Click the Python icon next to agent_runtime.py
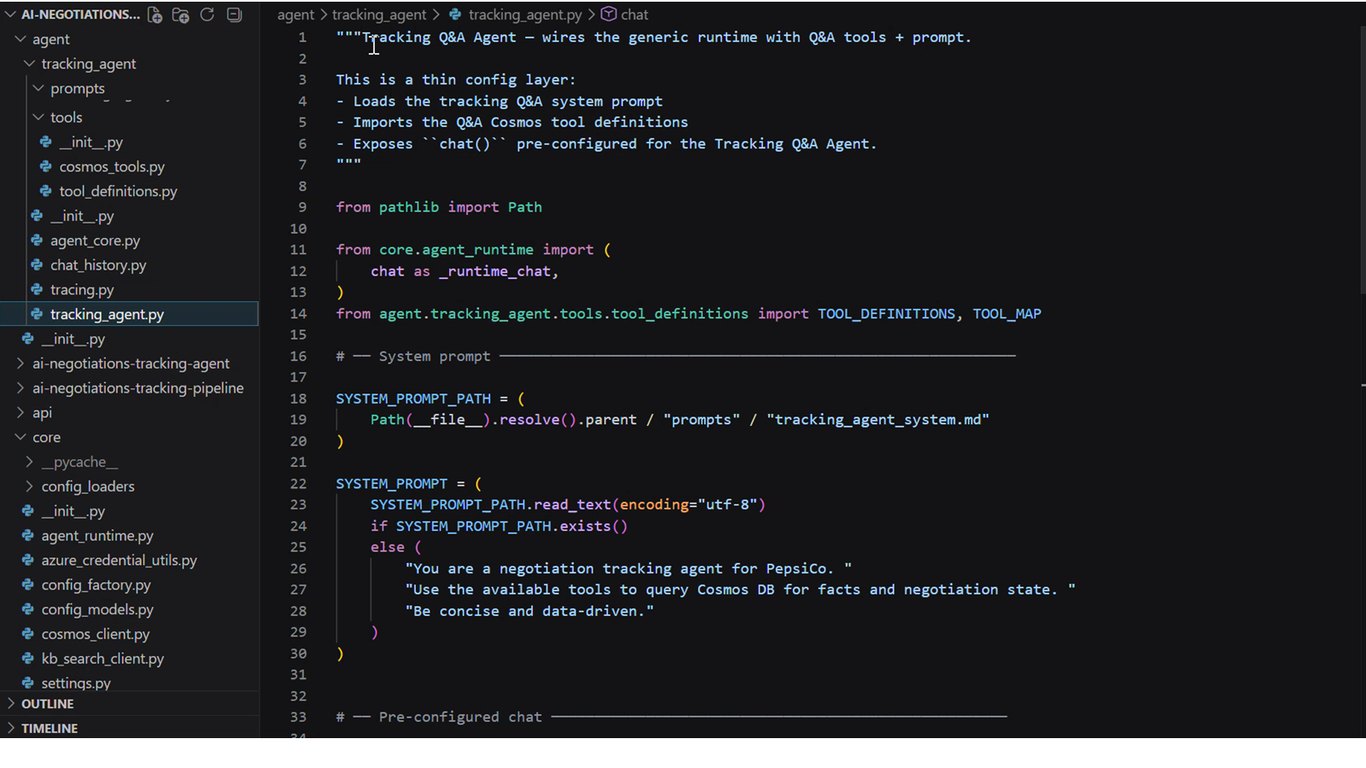Screen dimensions: 1366x768 pos(28,536)
